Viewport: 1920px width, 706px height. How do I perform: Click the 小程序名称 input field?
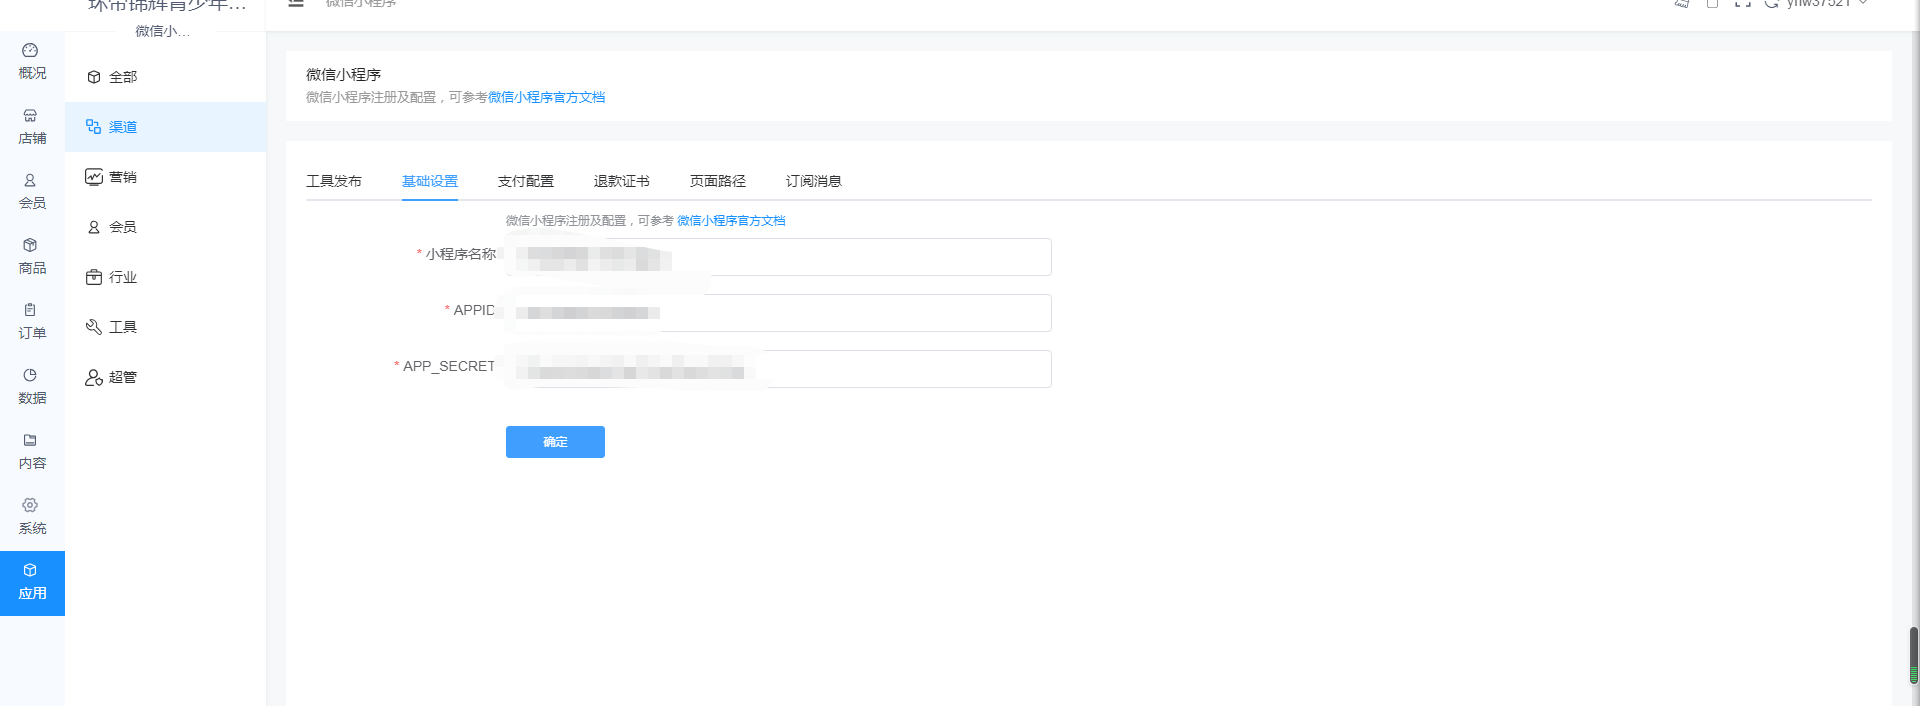click(x=778, y=257)
